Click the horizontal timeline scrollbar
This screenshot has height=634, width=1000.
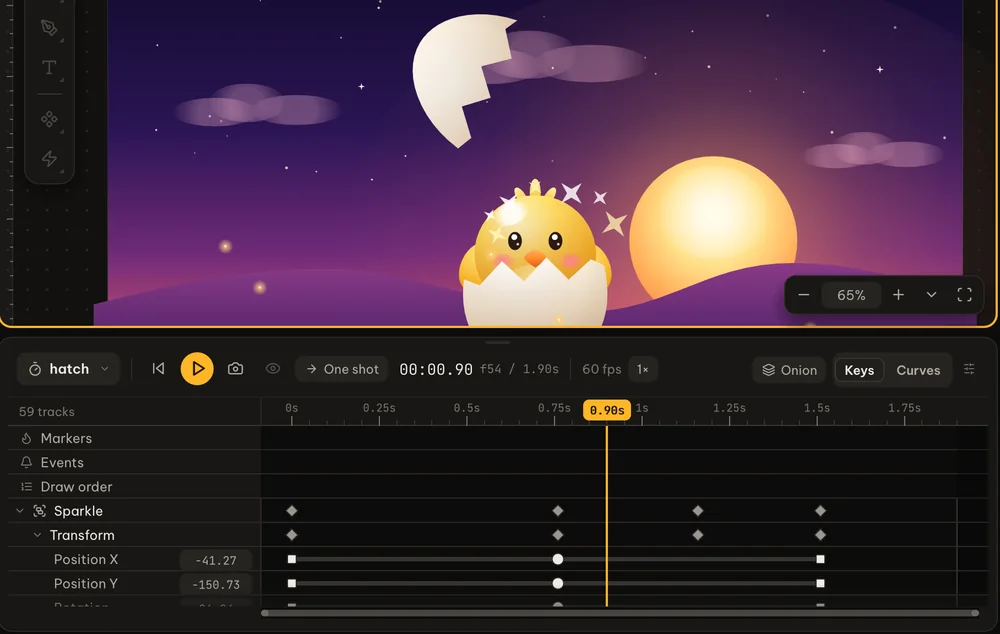pyautogui.click(x=620, y=614)
